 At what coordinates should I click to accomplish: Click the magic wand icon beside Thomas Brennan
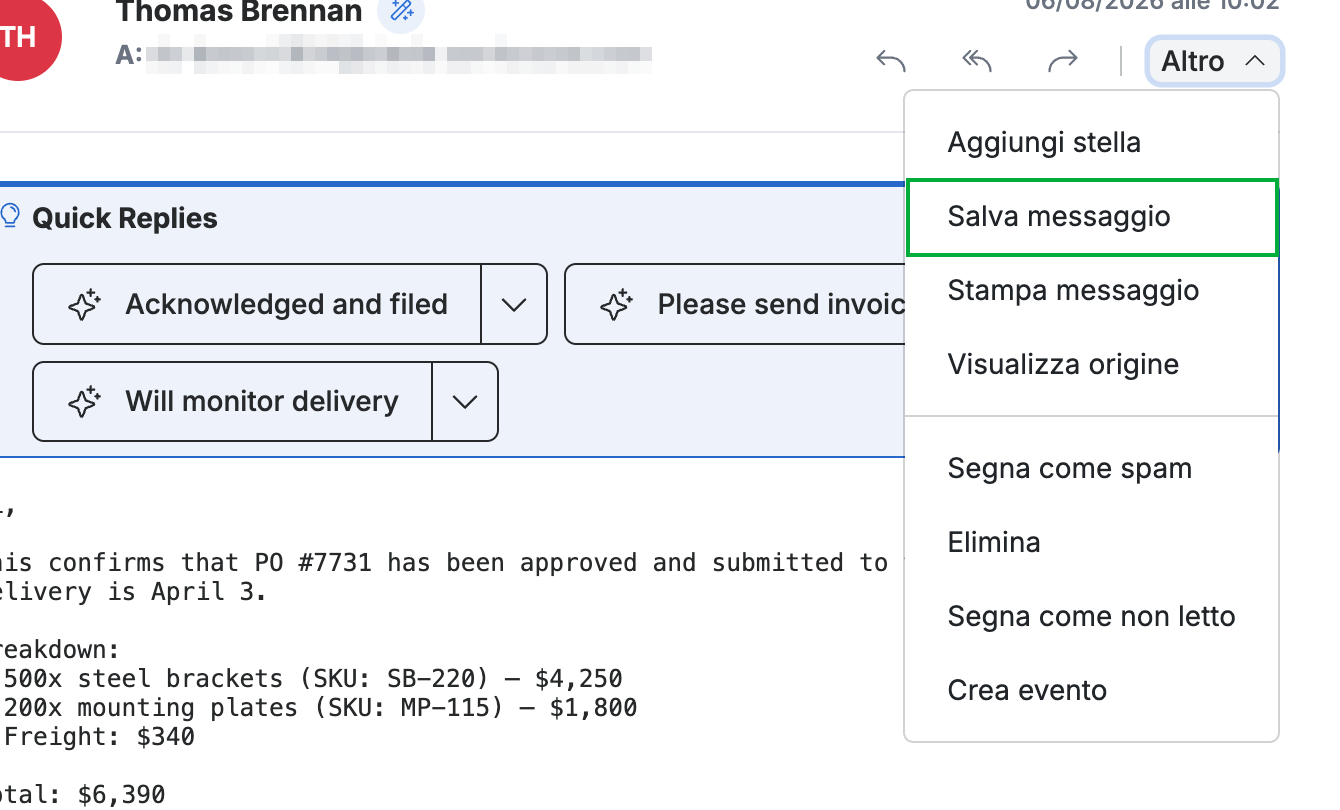click(x=401, y=12)
